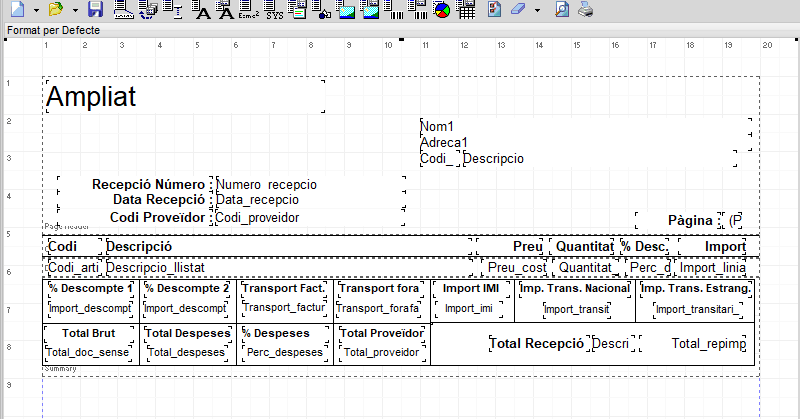800x419 pixels.
Task: Select the memo text block tool
Action: tap(297, 9)
